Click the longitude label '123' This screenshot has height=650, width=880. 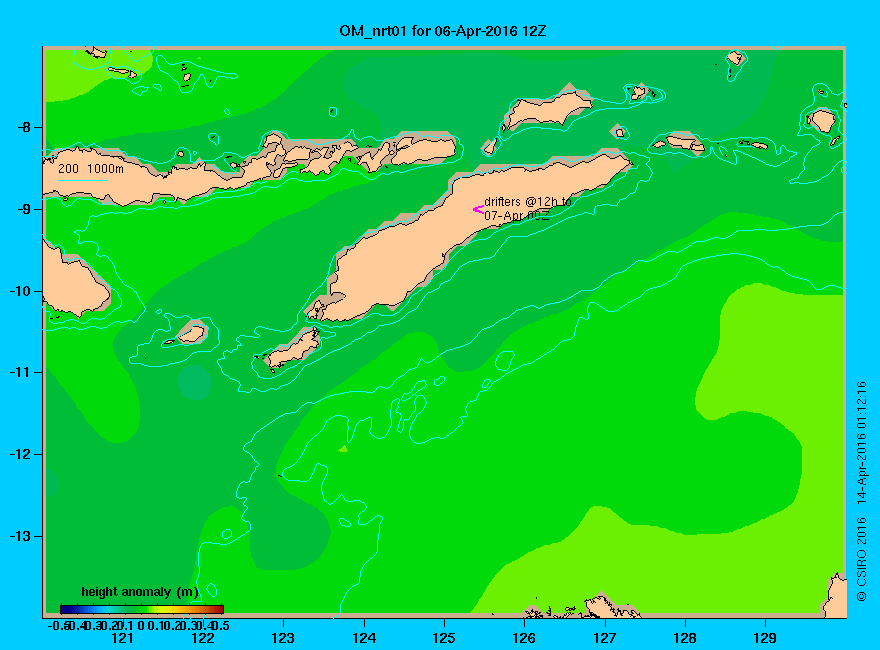(283, 638)
